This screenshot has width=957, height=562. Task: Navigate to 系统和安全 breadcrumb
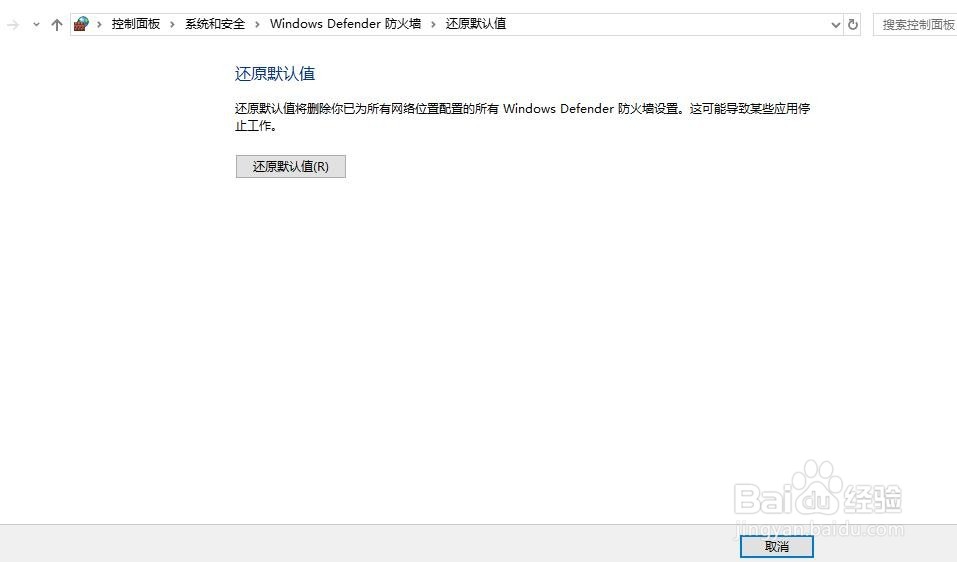coord(215,24)
